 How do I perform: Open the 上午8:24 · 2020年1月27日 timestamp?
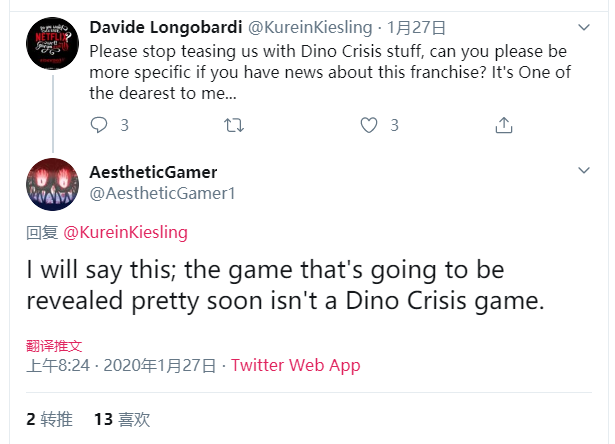click(121, 365)
